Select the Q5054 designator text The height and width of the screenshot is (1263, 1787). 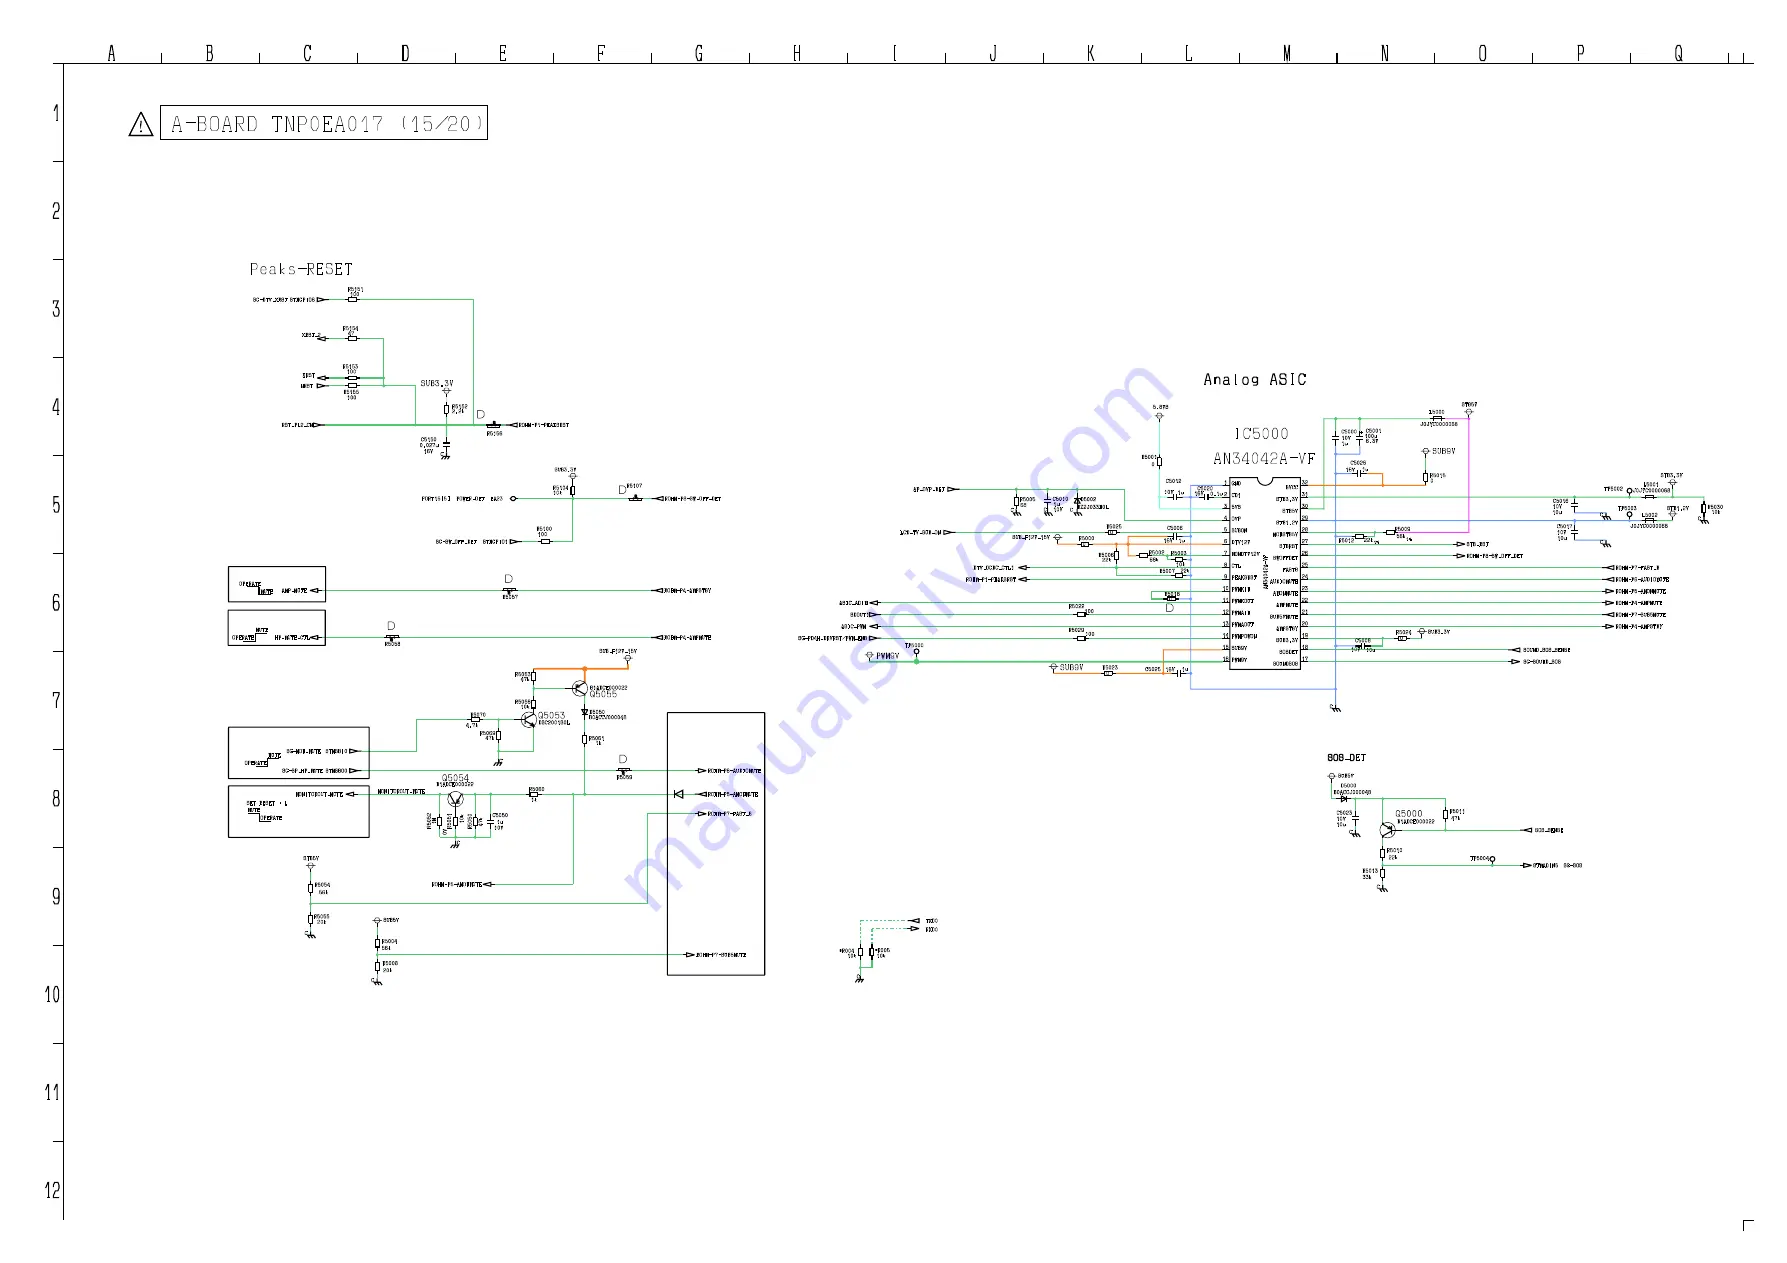tap(455, 778)
